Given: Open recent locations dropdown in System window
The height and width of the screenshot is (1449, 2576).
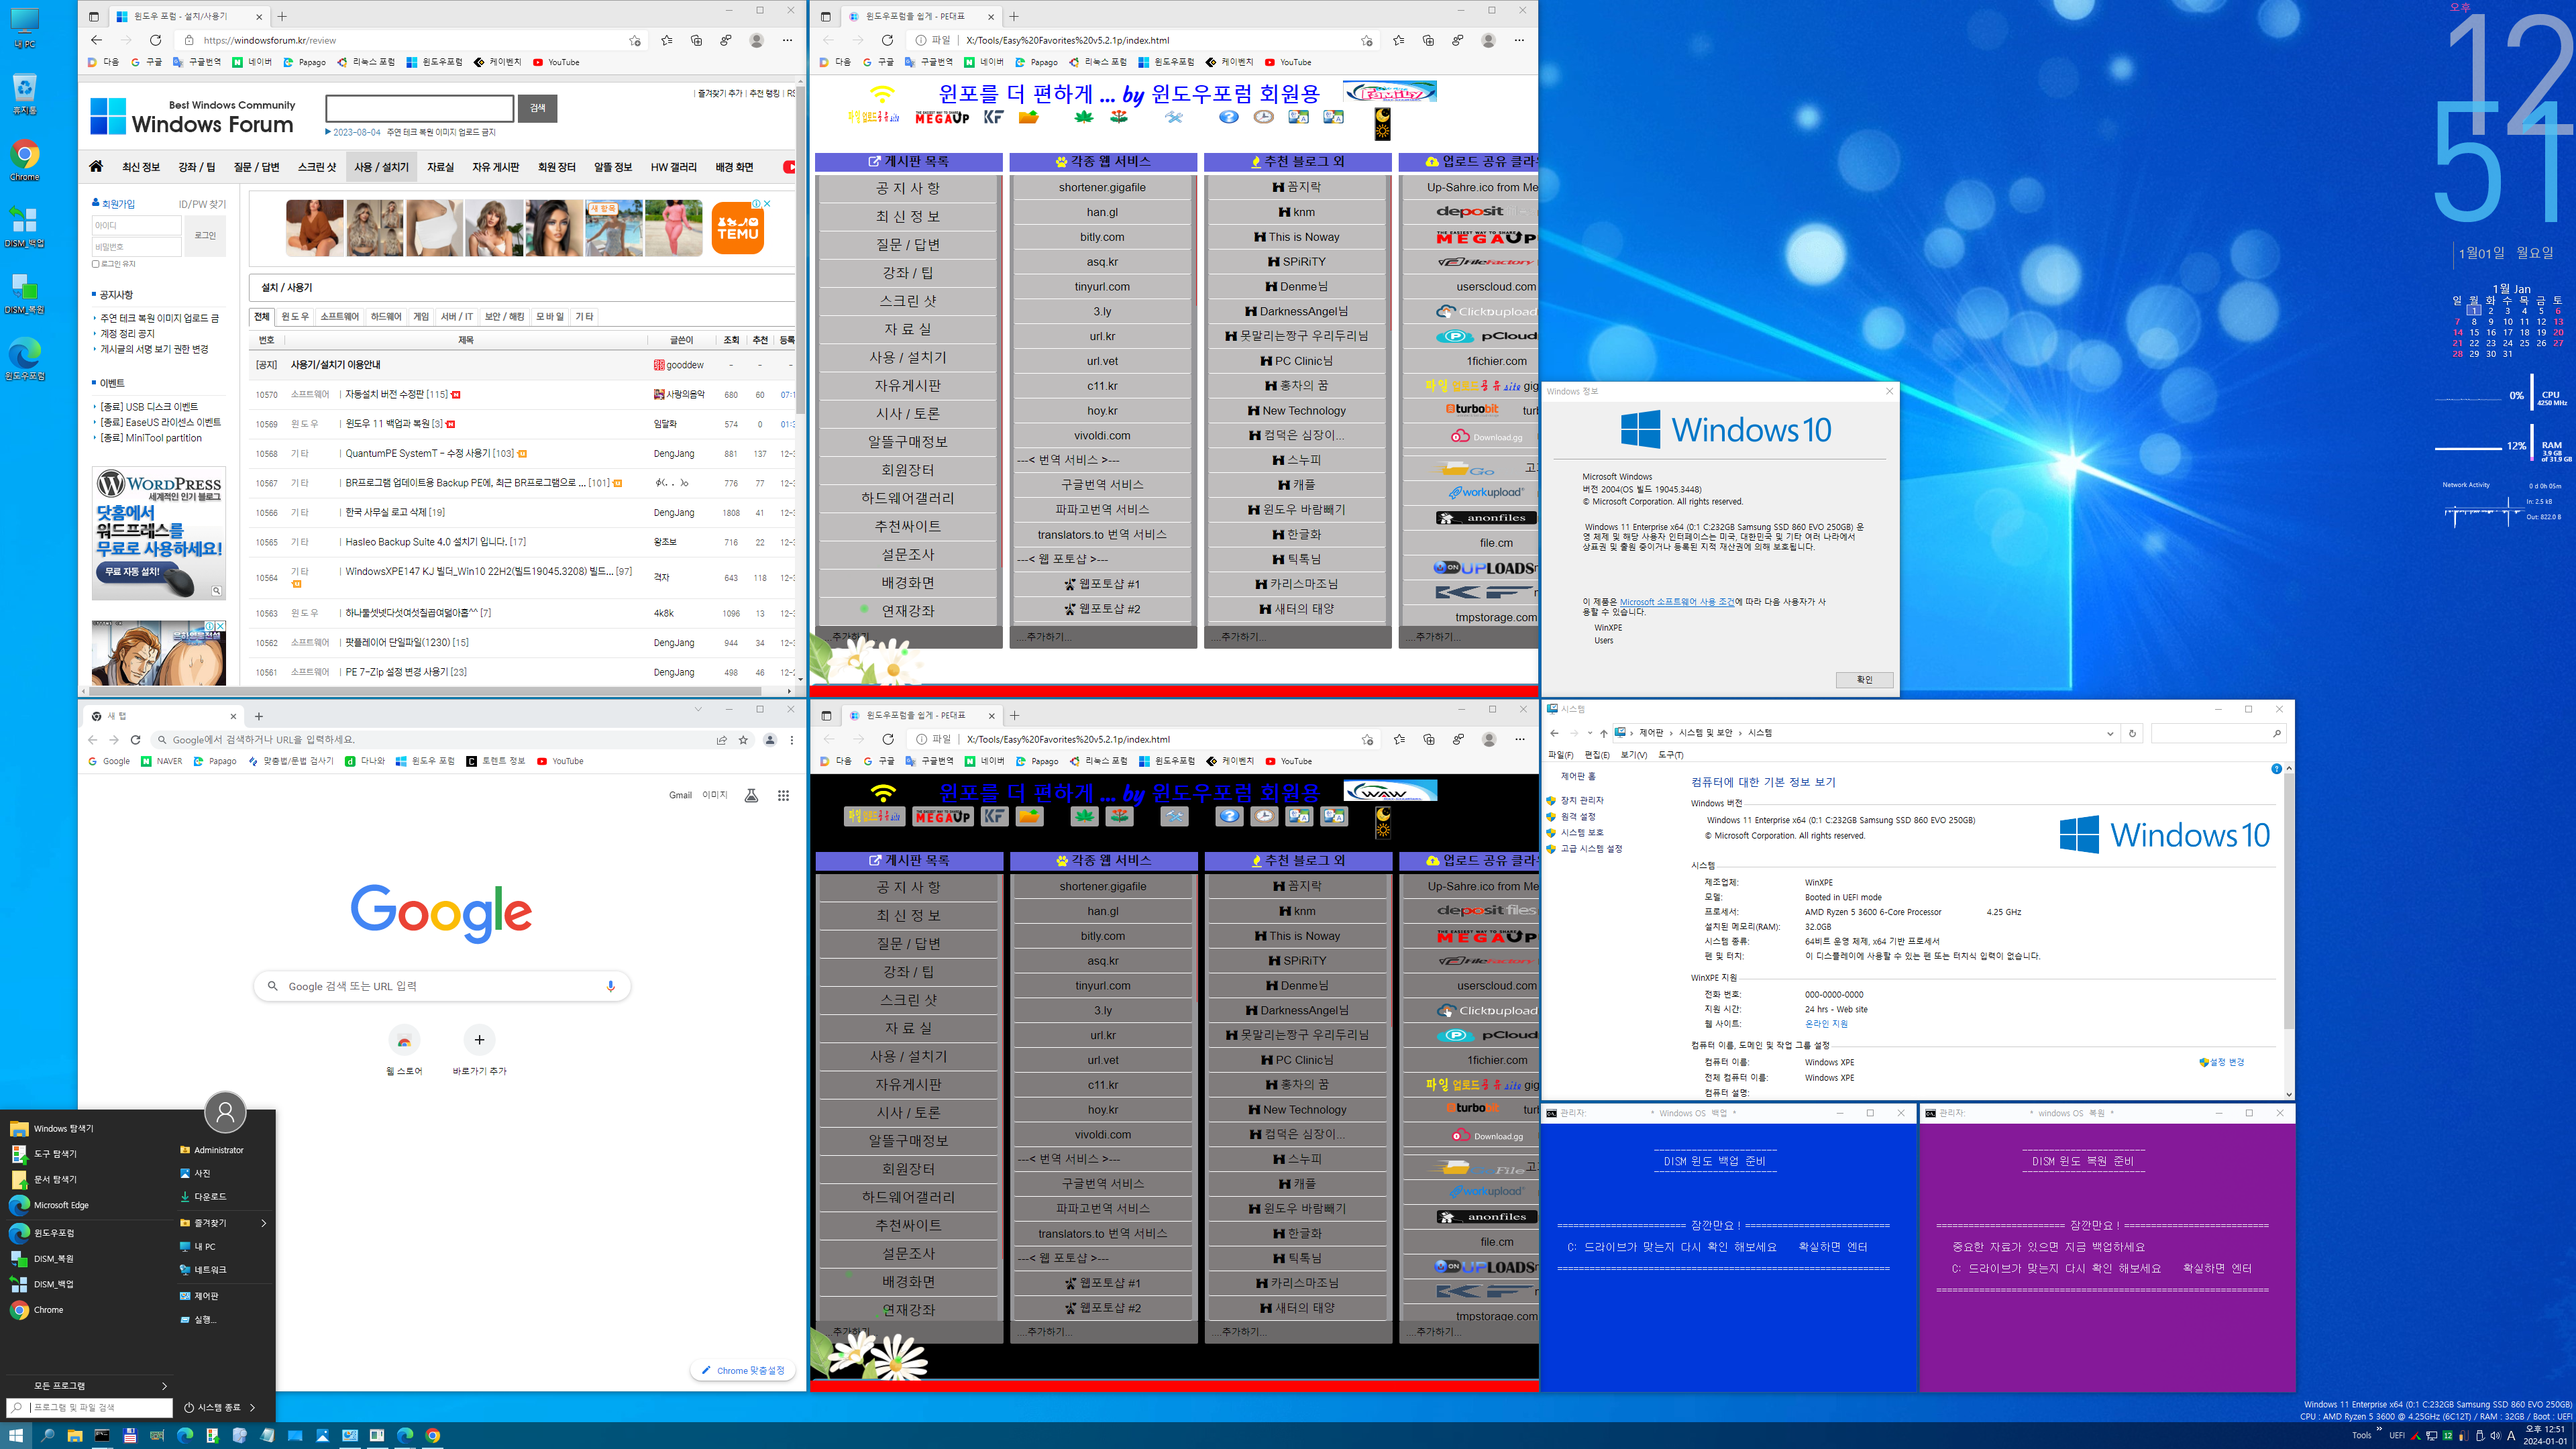Looking at the screenshot, I should coord(1589,733).
